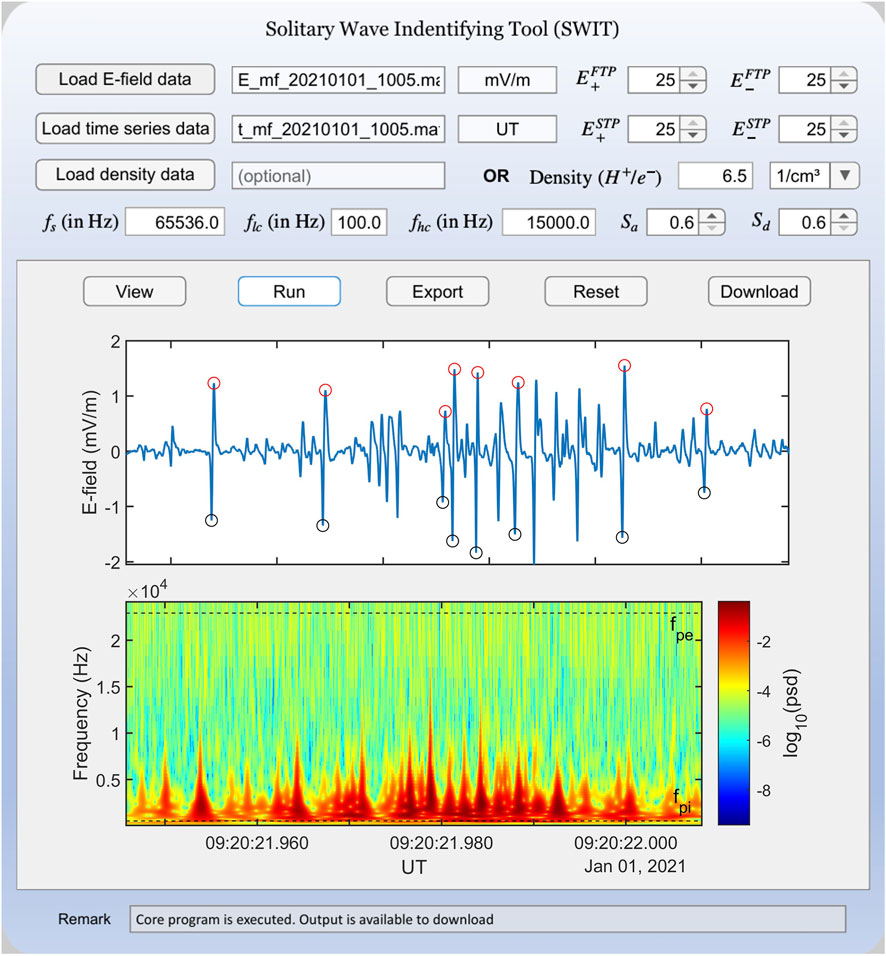Click the optional density file field
Viewport: 886px width, 956px height.
coord(337,176)
